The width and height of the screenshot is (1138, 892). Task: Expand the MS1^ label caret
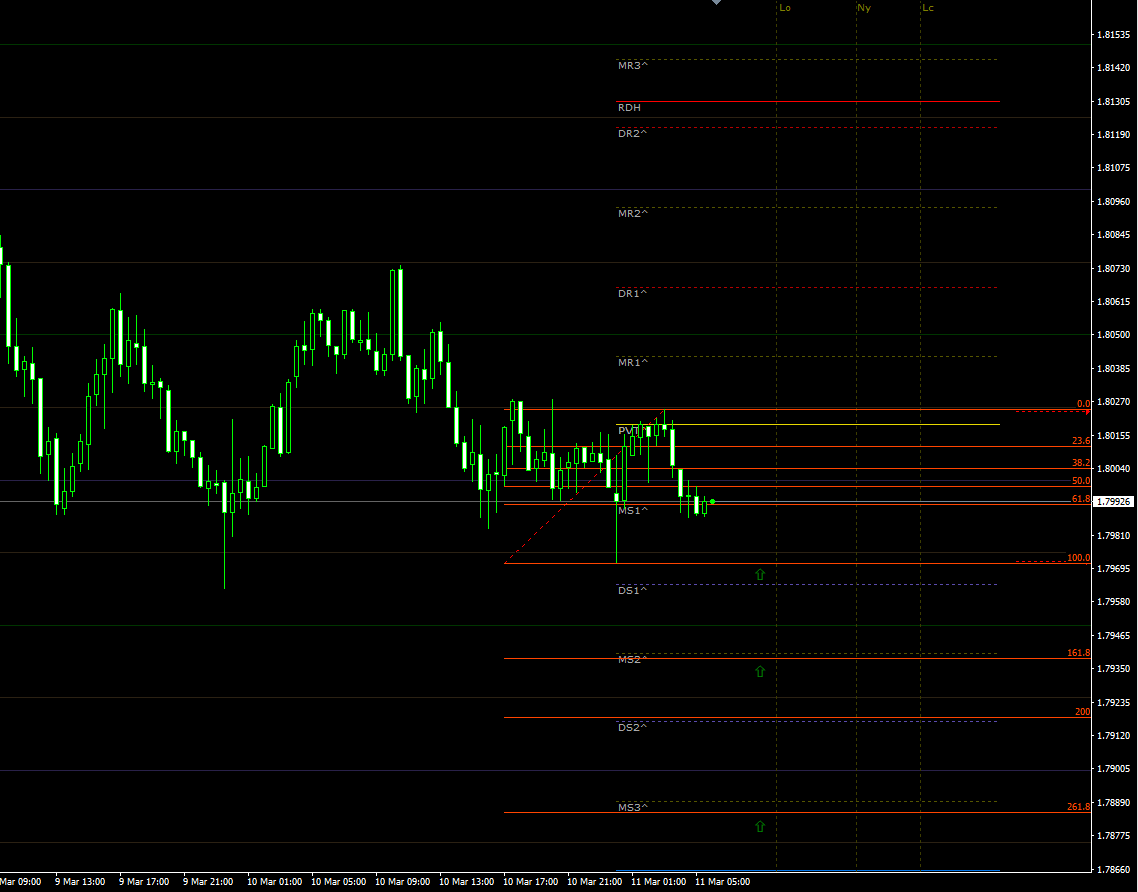[x=630, y=508]
